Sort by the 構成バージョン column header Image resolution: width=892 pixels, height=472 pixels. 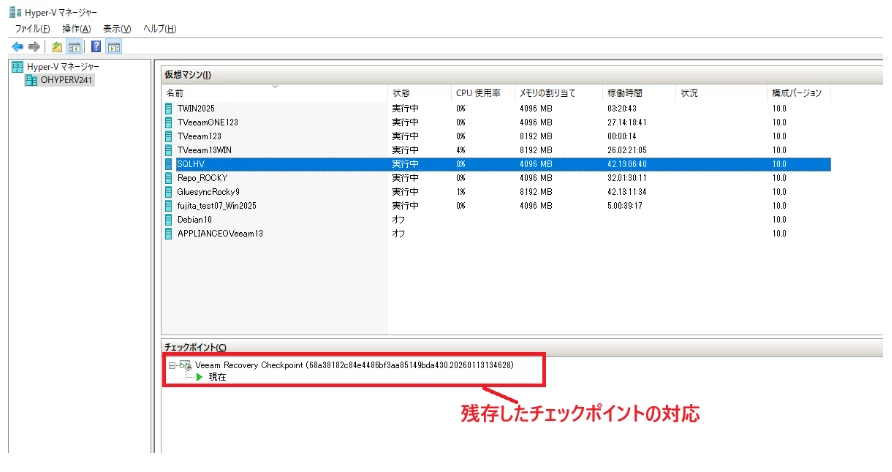pyautogui.click(x=799, y=93)
